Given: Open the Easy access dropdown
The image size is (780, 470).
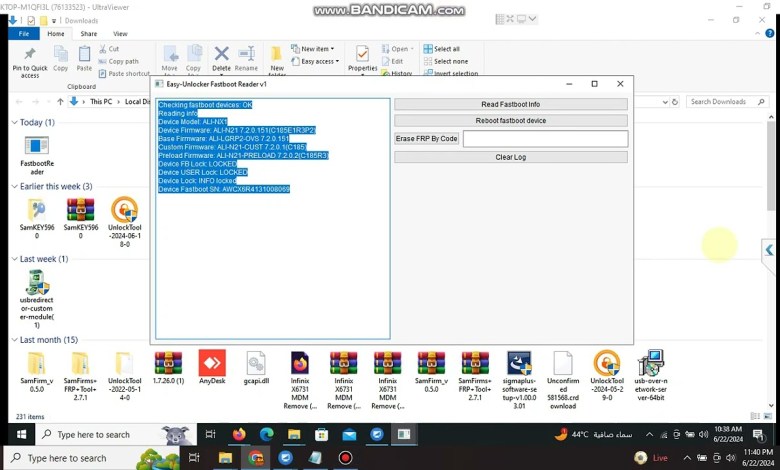Looking at the screenshot, I should pyautogui.click(x=318, y=61).
